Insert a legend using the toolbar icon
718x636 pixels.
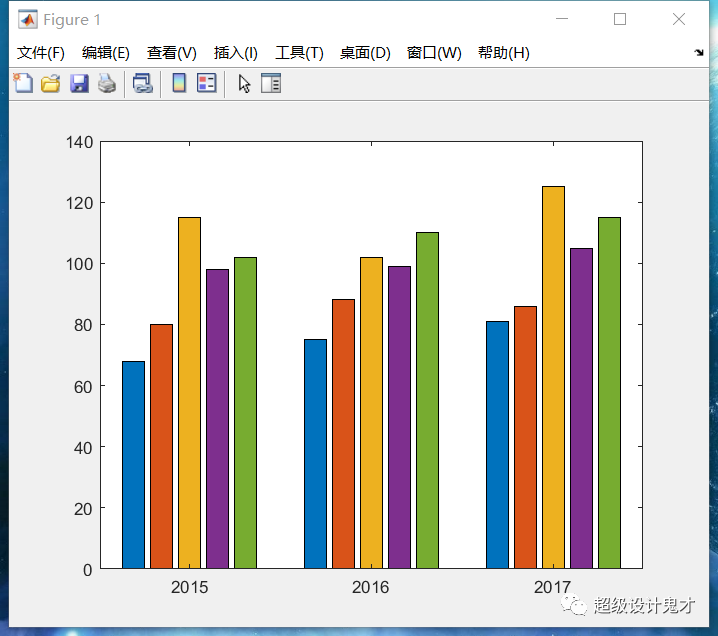(207, 83)
